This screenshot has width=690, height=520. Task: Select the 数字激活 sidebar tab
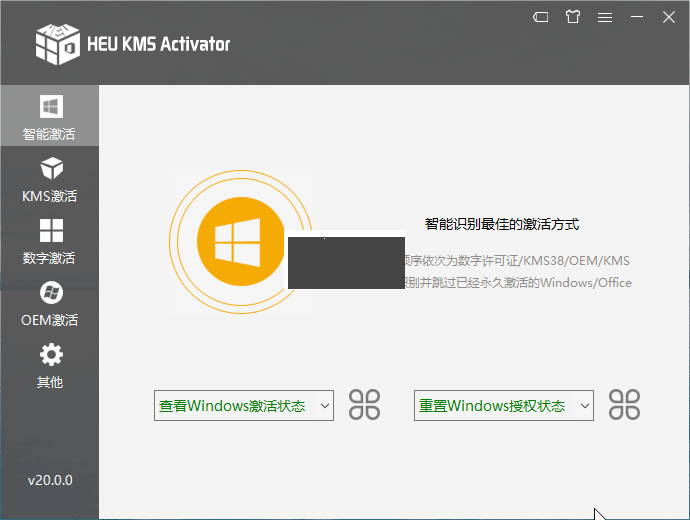(49, 241)
